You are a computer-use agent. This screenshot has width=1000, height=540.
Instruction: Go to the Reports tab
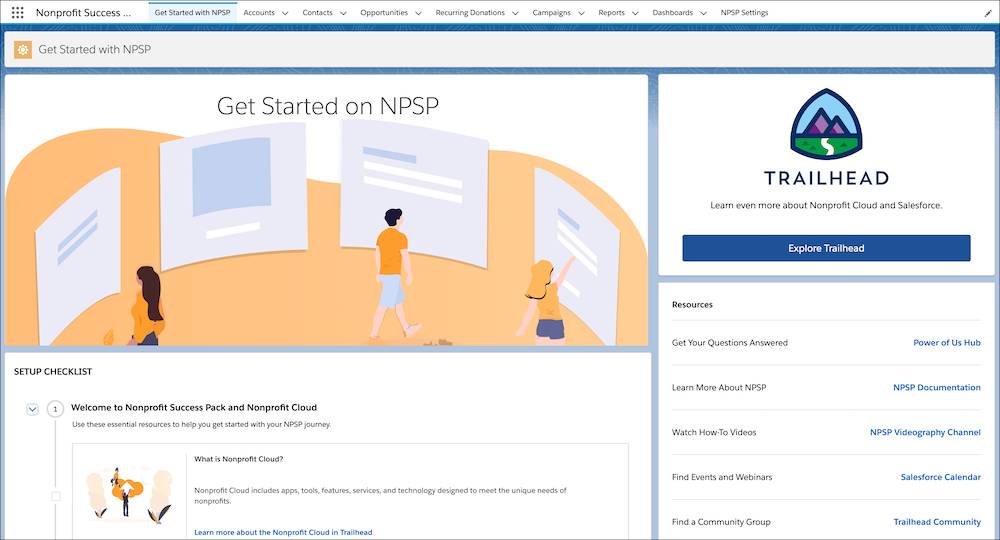(x=612, y=12)
